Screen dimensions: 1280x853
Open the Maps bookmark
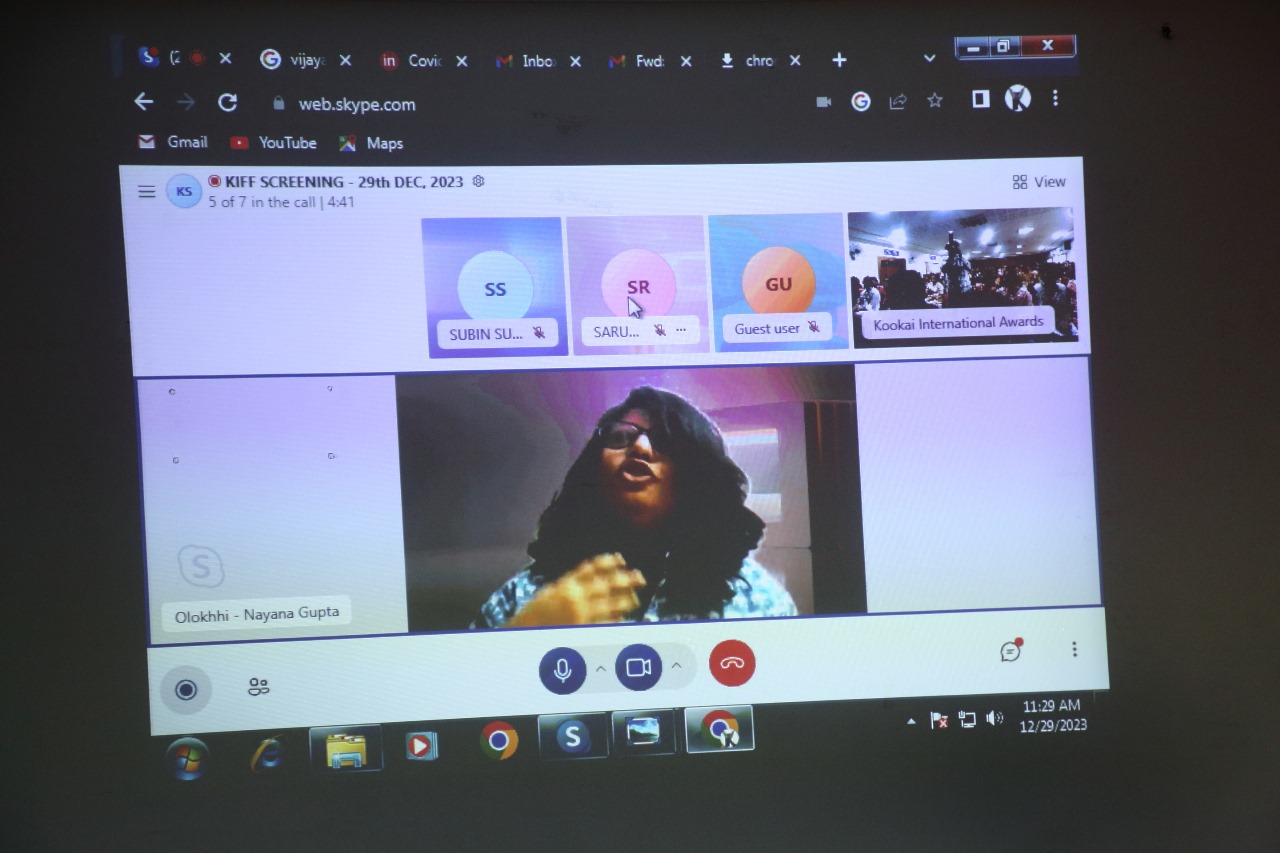coord(371,144)
